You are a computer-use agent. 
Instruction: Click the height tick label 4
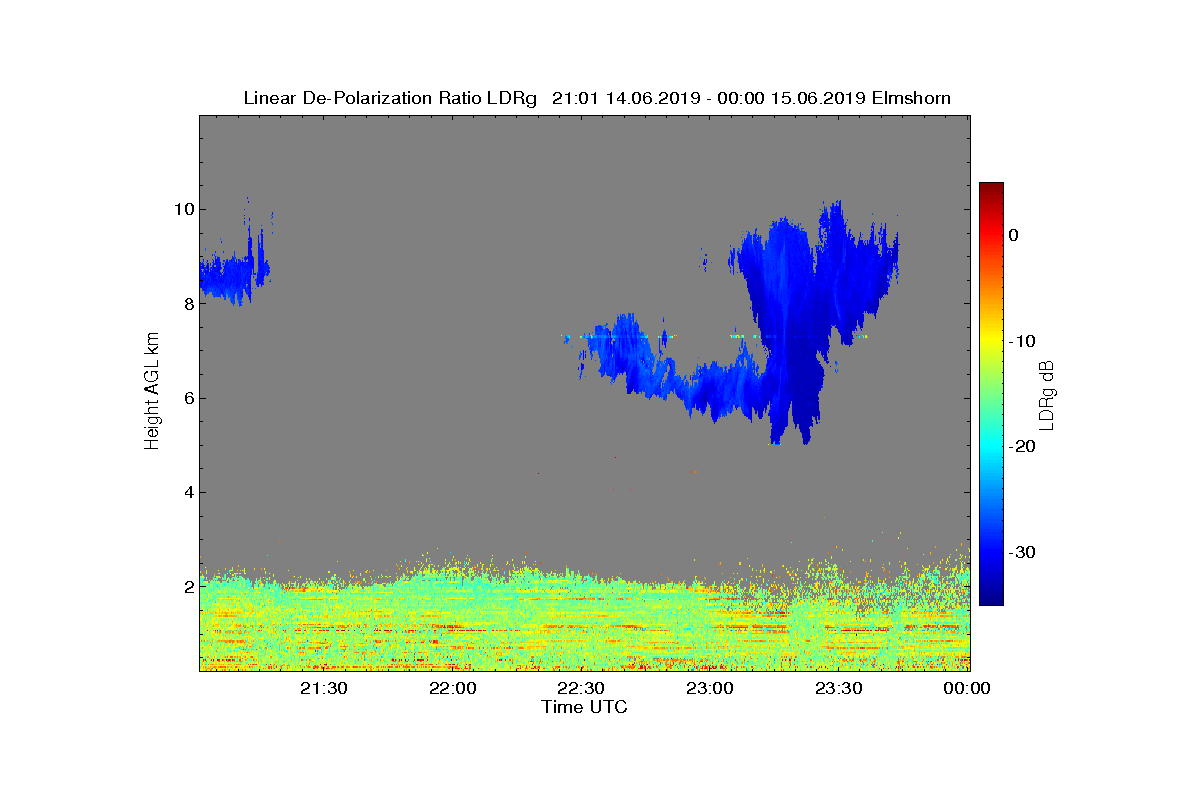pos(189,492)
